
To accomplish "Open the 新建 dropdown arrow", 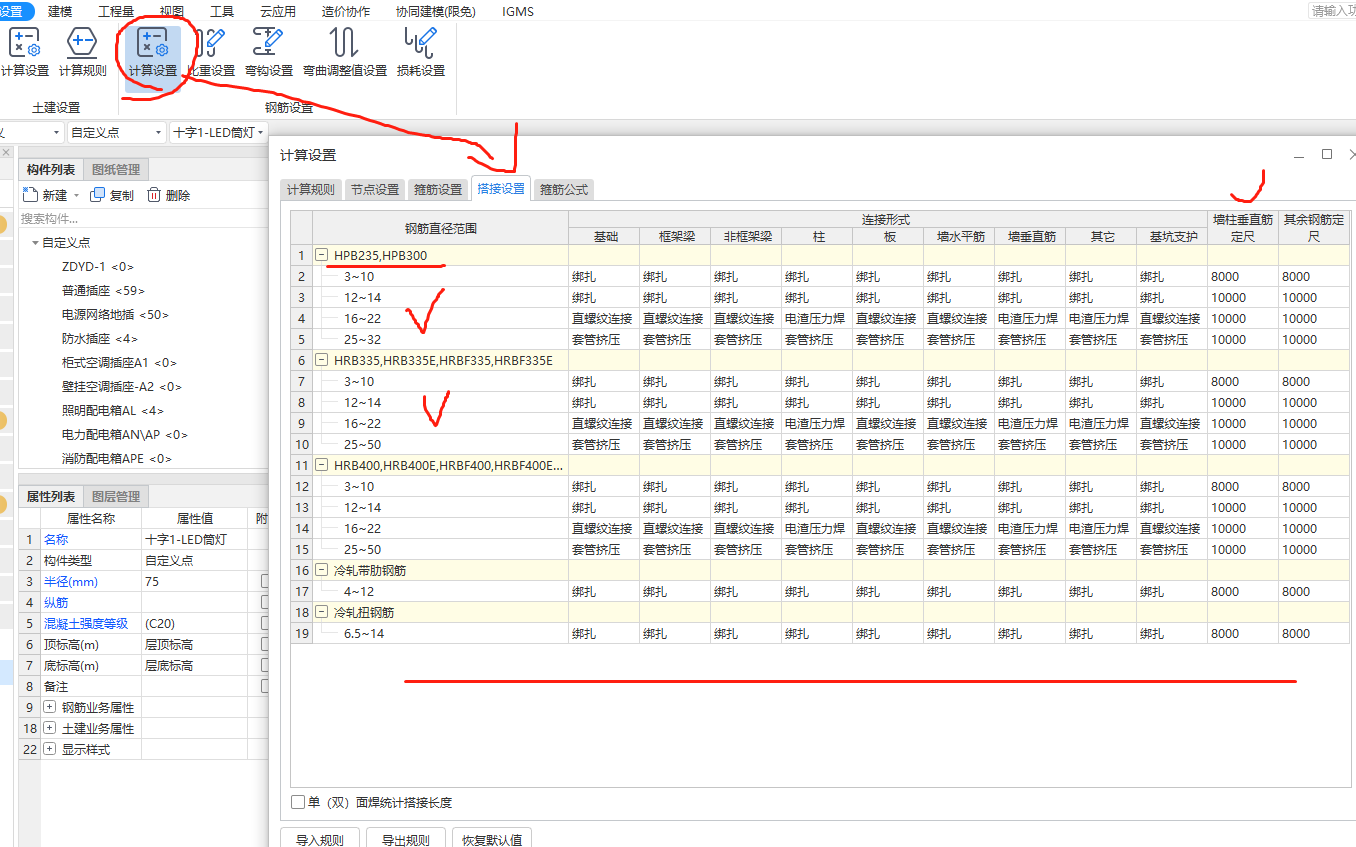I will [76, 196].
